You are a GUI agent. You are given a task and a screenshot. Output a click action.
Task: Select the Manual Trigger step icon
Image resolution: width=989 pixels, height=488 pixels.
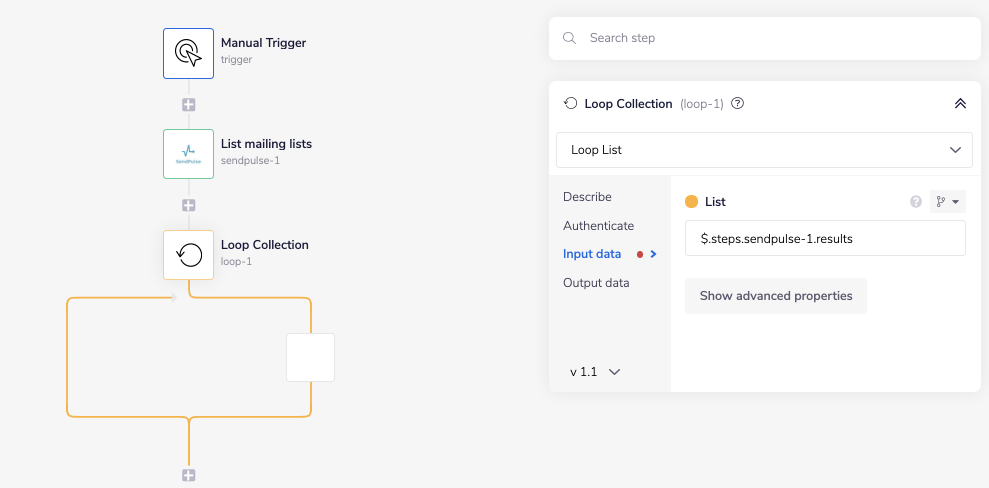coord(188,53)
